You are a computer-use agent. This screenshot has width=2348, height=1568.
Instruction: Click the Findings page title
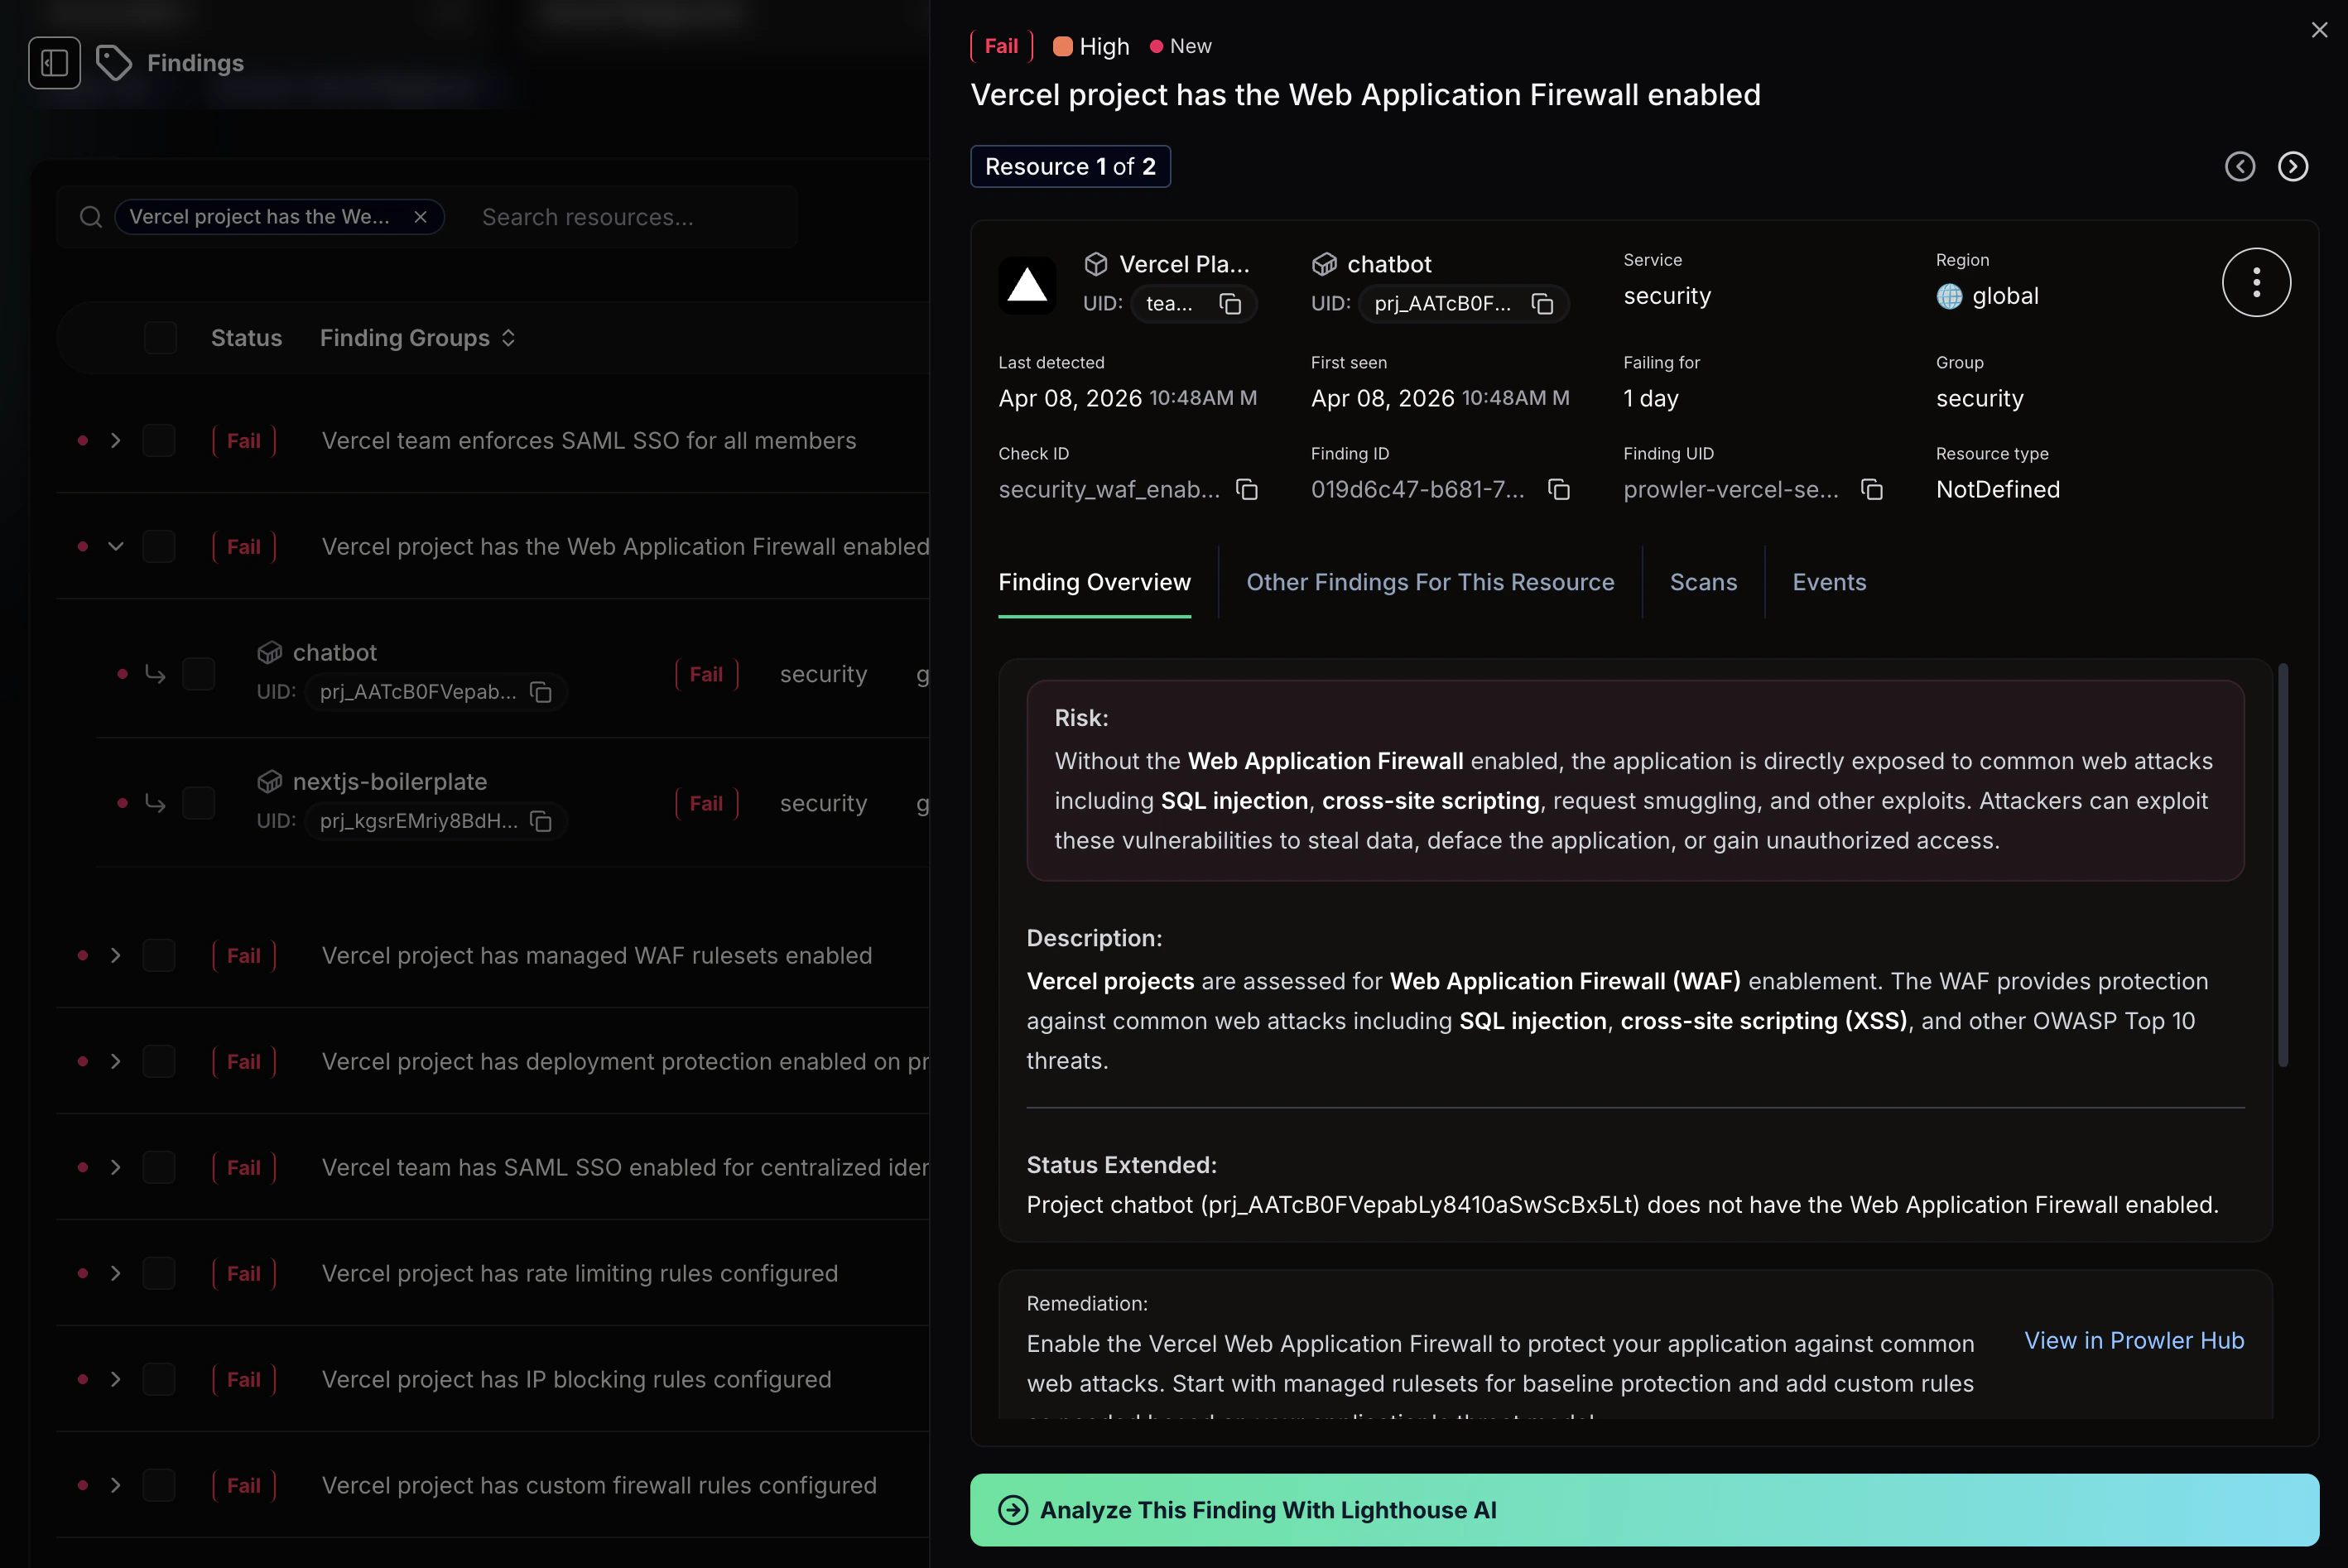(x=195, y=63)
